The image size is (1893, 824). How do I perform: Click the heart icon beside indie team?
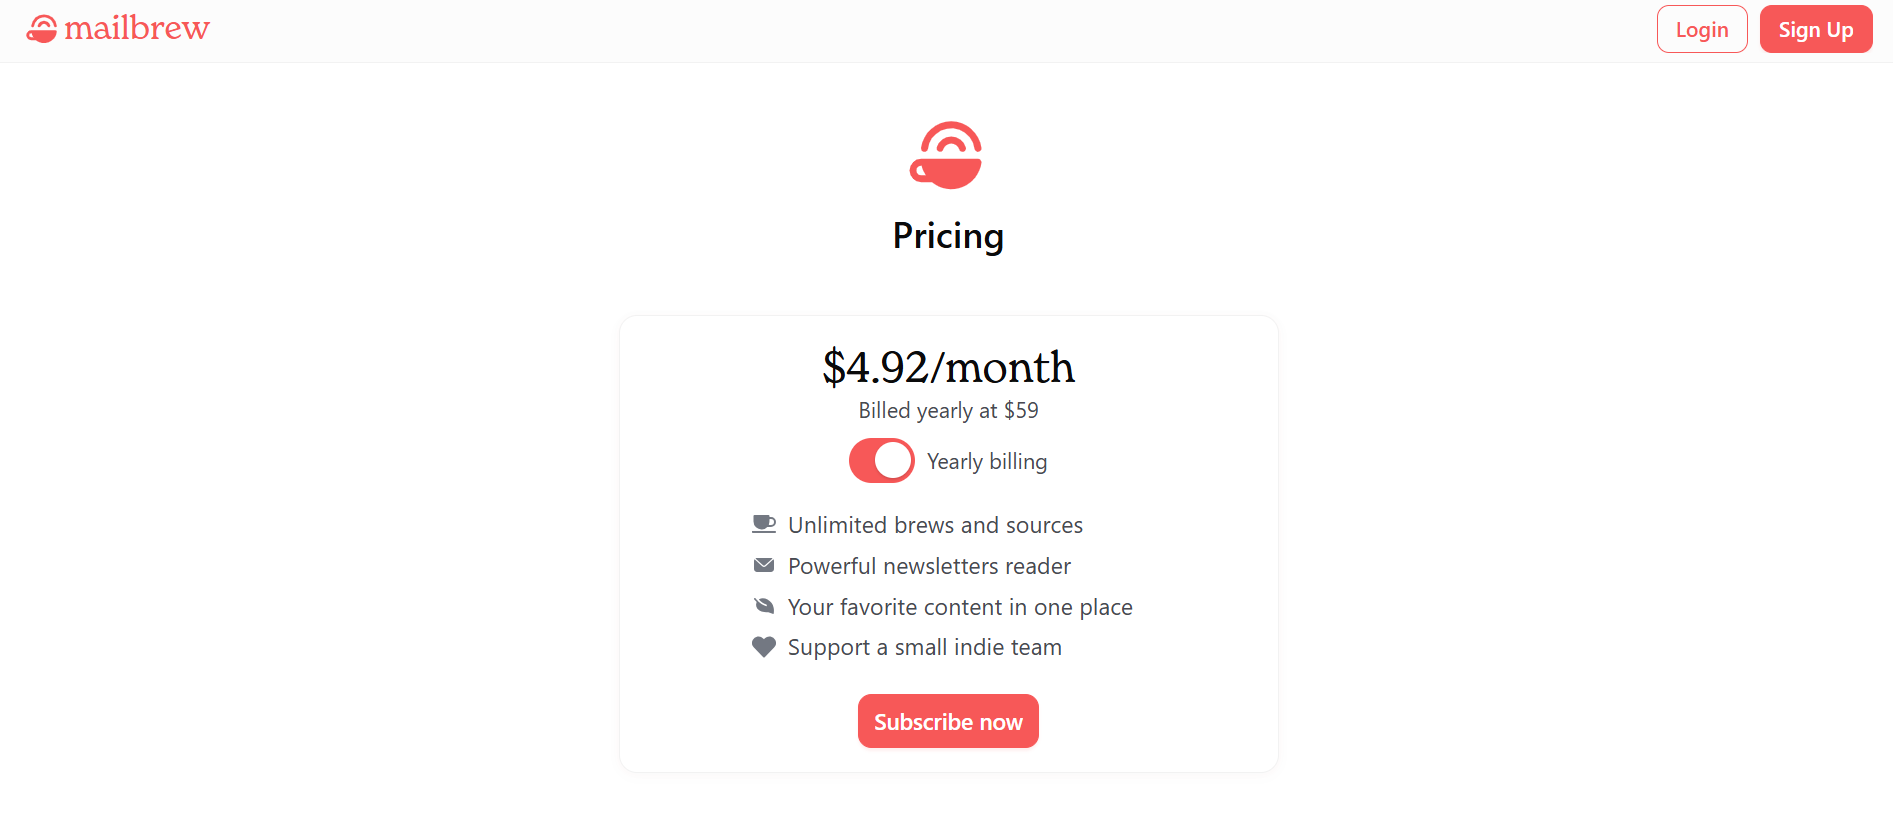tap(764, 646)
